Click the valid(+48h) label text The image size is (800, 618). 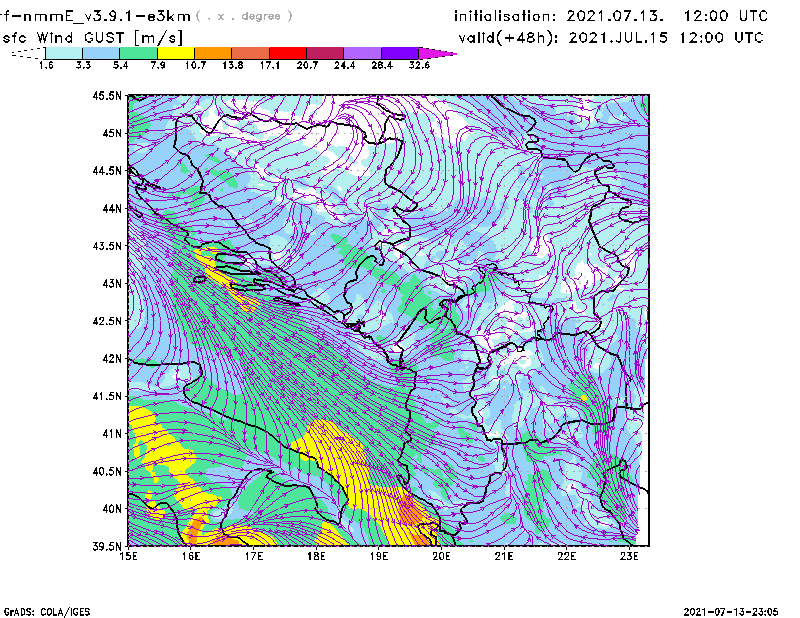pyautogui.click(x=509, y=38)
